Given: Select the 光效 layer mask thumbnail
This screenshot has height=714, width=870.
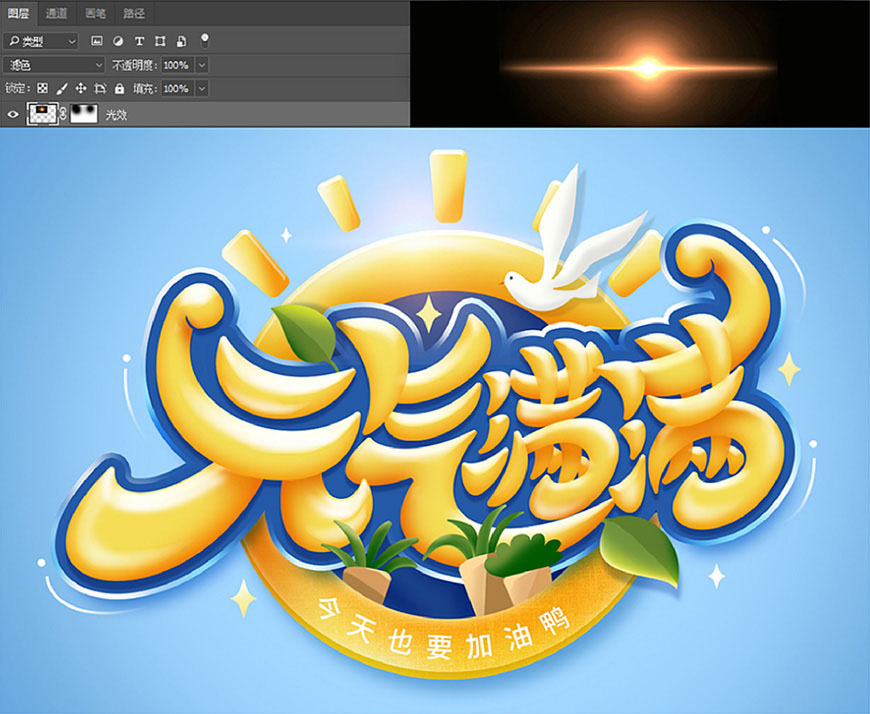Looking at the screenshot, I should [x=84, y=114].
